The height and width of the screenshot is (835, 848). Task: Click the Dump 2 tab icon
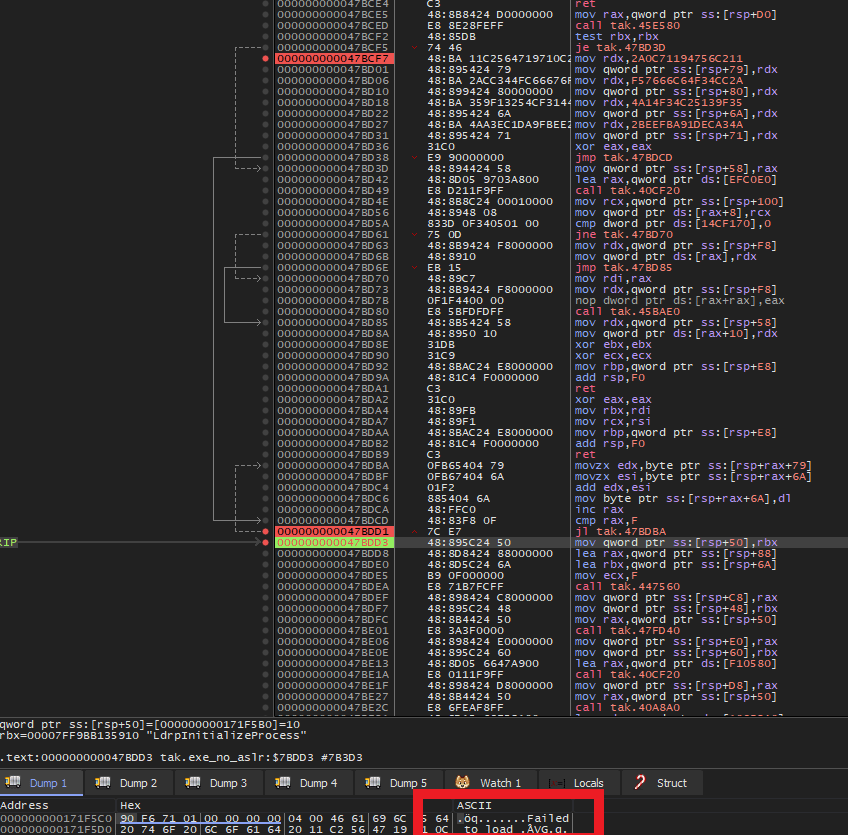tap(103, 783)
